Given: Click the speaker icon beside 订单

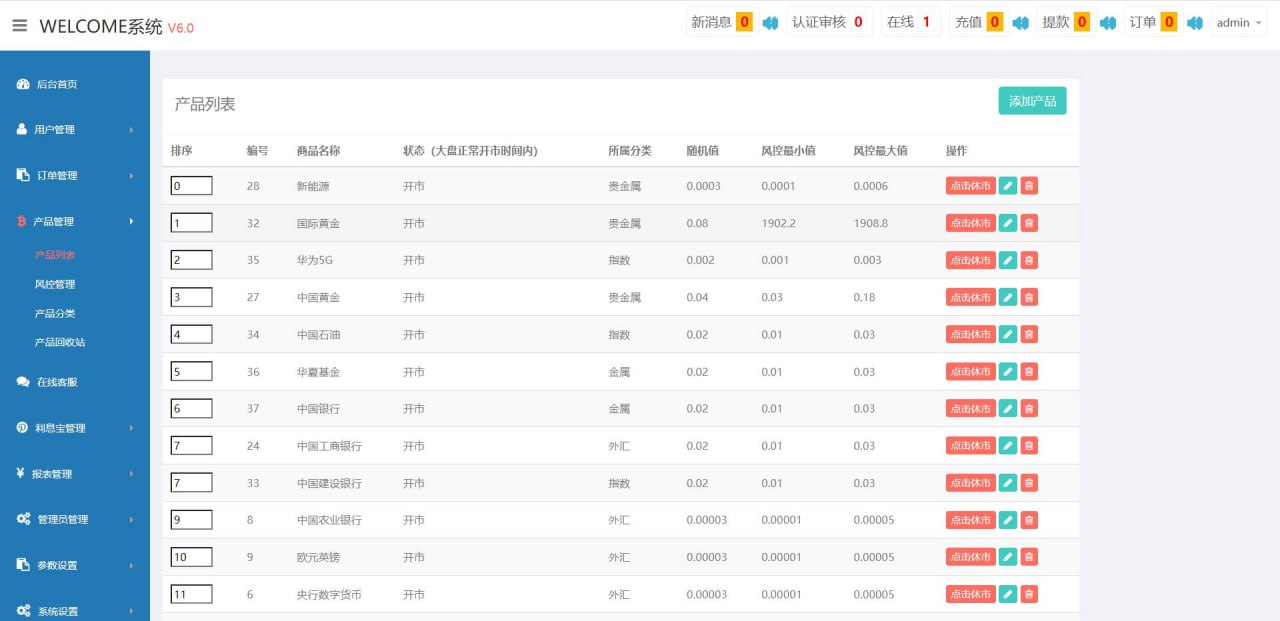Looking at the screenshot, I should (1195, 23).
